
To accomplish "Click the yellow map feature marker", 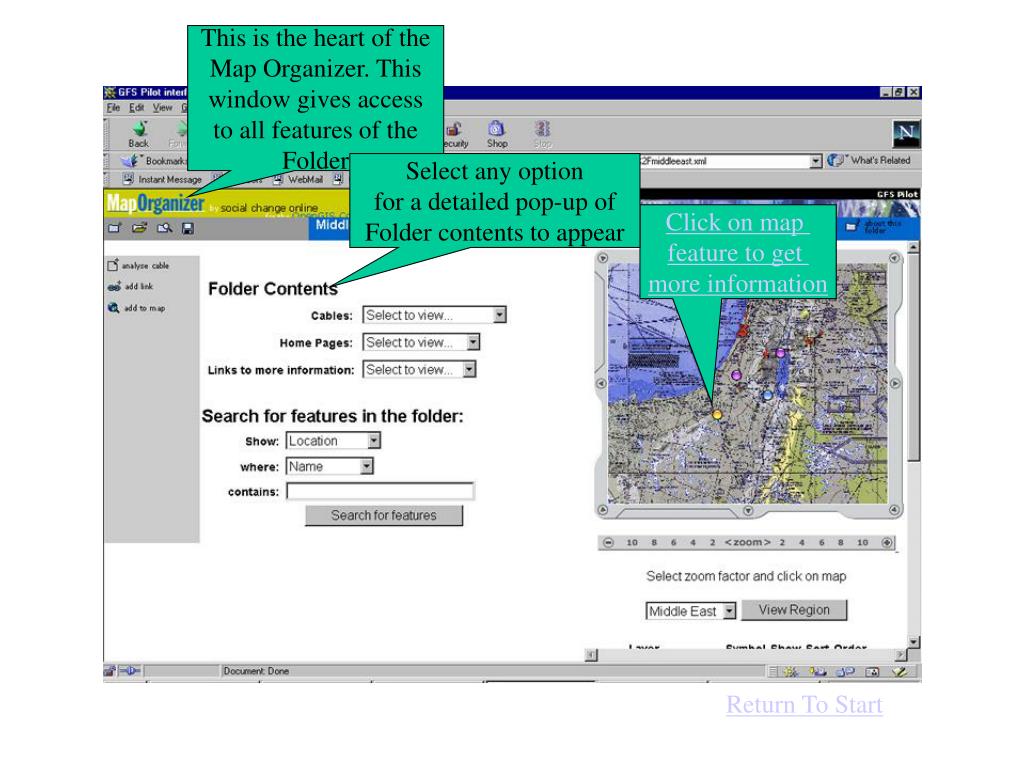I will pyautogui.click(x=717, y=414).
